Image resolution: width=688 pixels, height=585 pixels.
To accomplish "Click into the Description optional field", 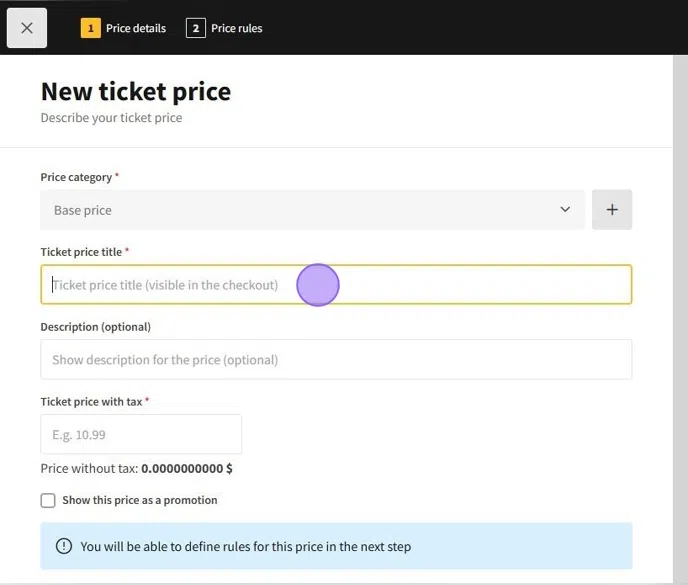I will click(x=336, y=359).
